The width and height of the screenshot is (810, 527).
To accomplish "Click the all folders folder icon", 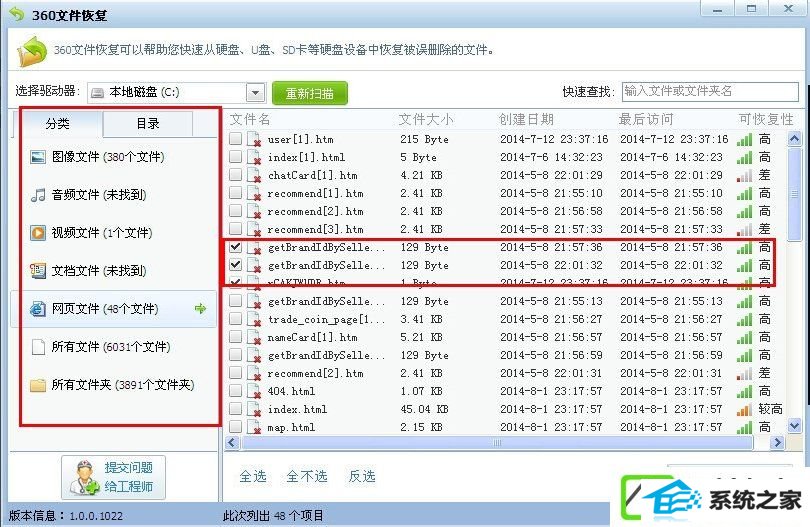I will (x=38, y=385).
